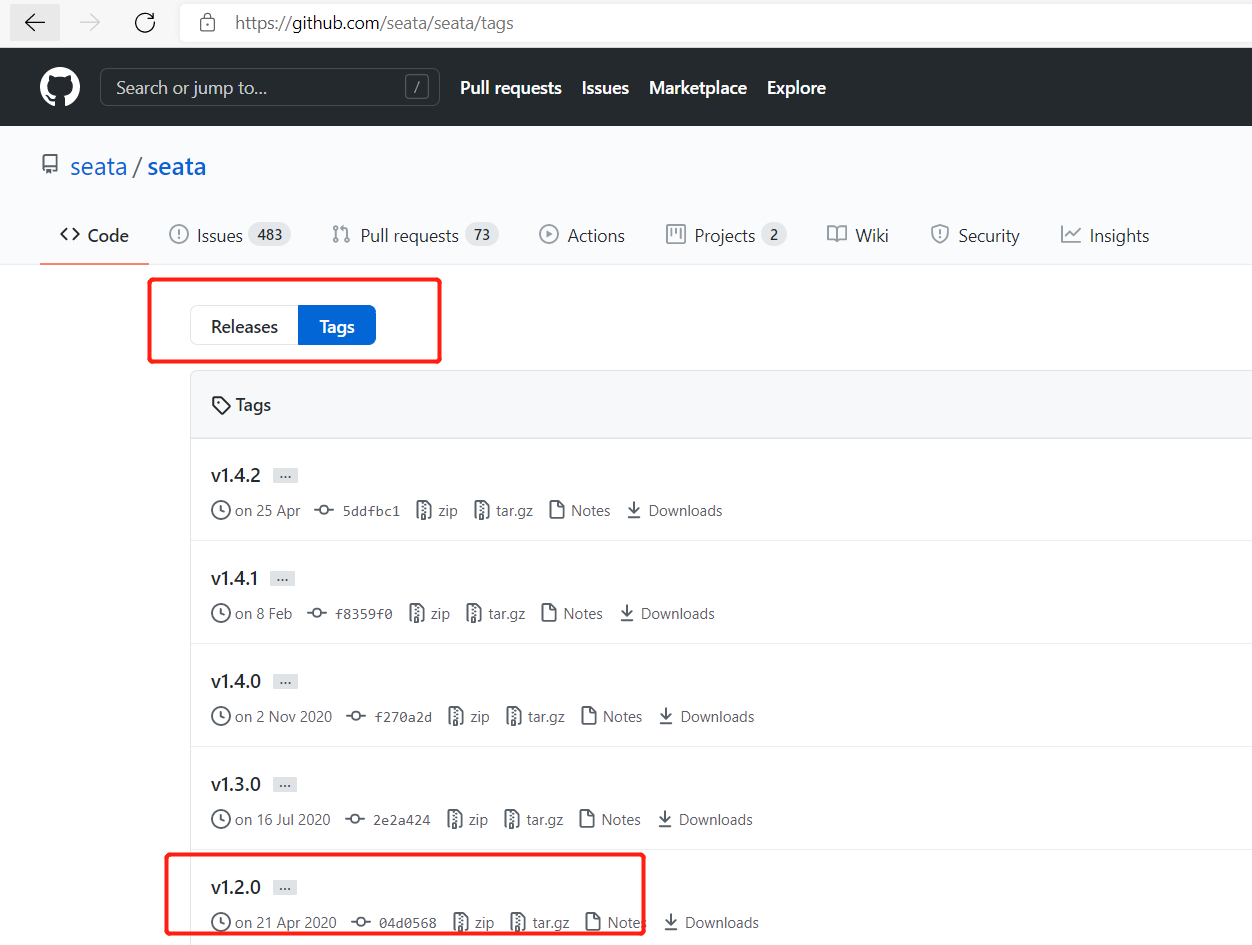Click the padlock site info icon

click(x=207, y=22)
